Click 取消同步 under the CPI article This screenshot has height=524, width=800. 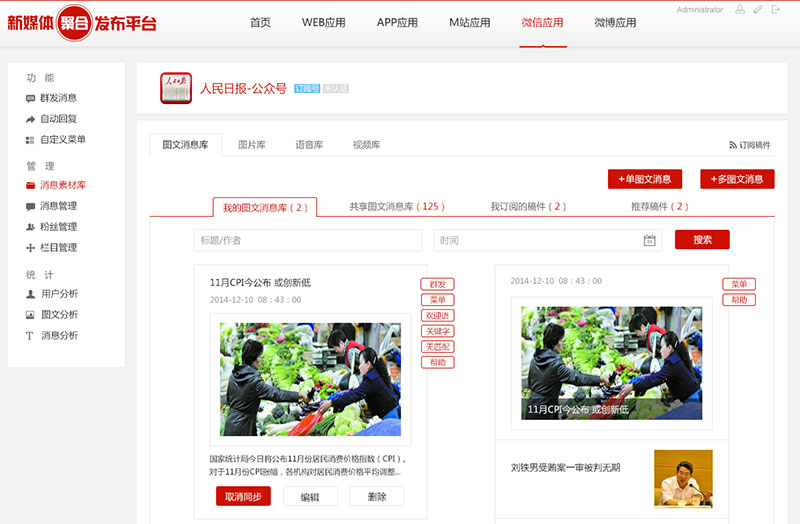[243, 497]
